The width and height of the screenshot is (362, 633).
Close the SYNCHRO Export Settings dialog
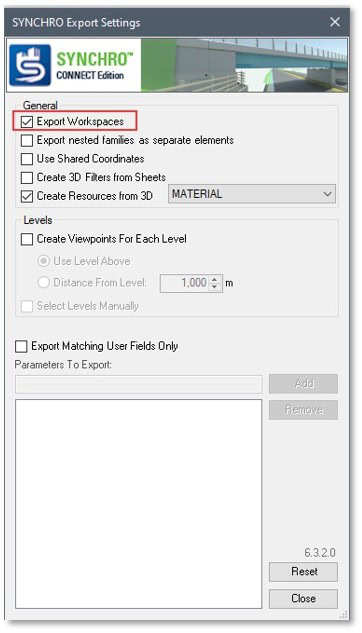[335, 22]
